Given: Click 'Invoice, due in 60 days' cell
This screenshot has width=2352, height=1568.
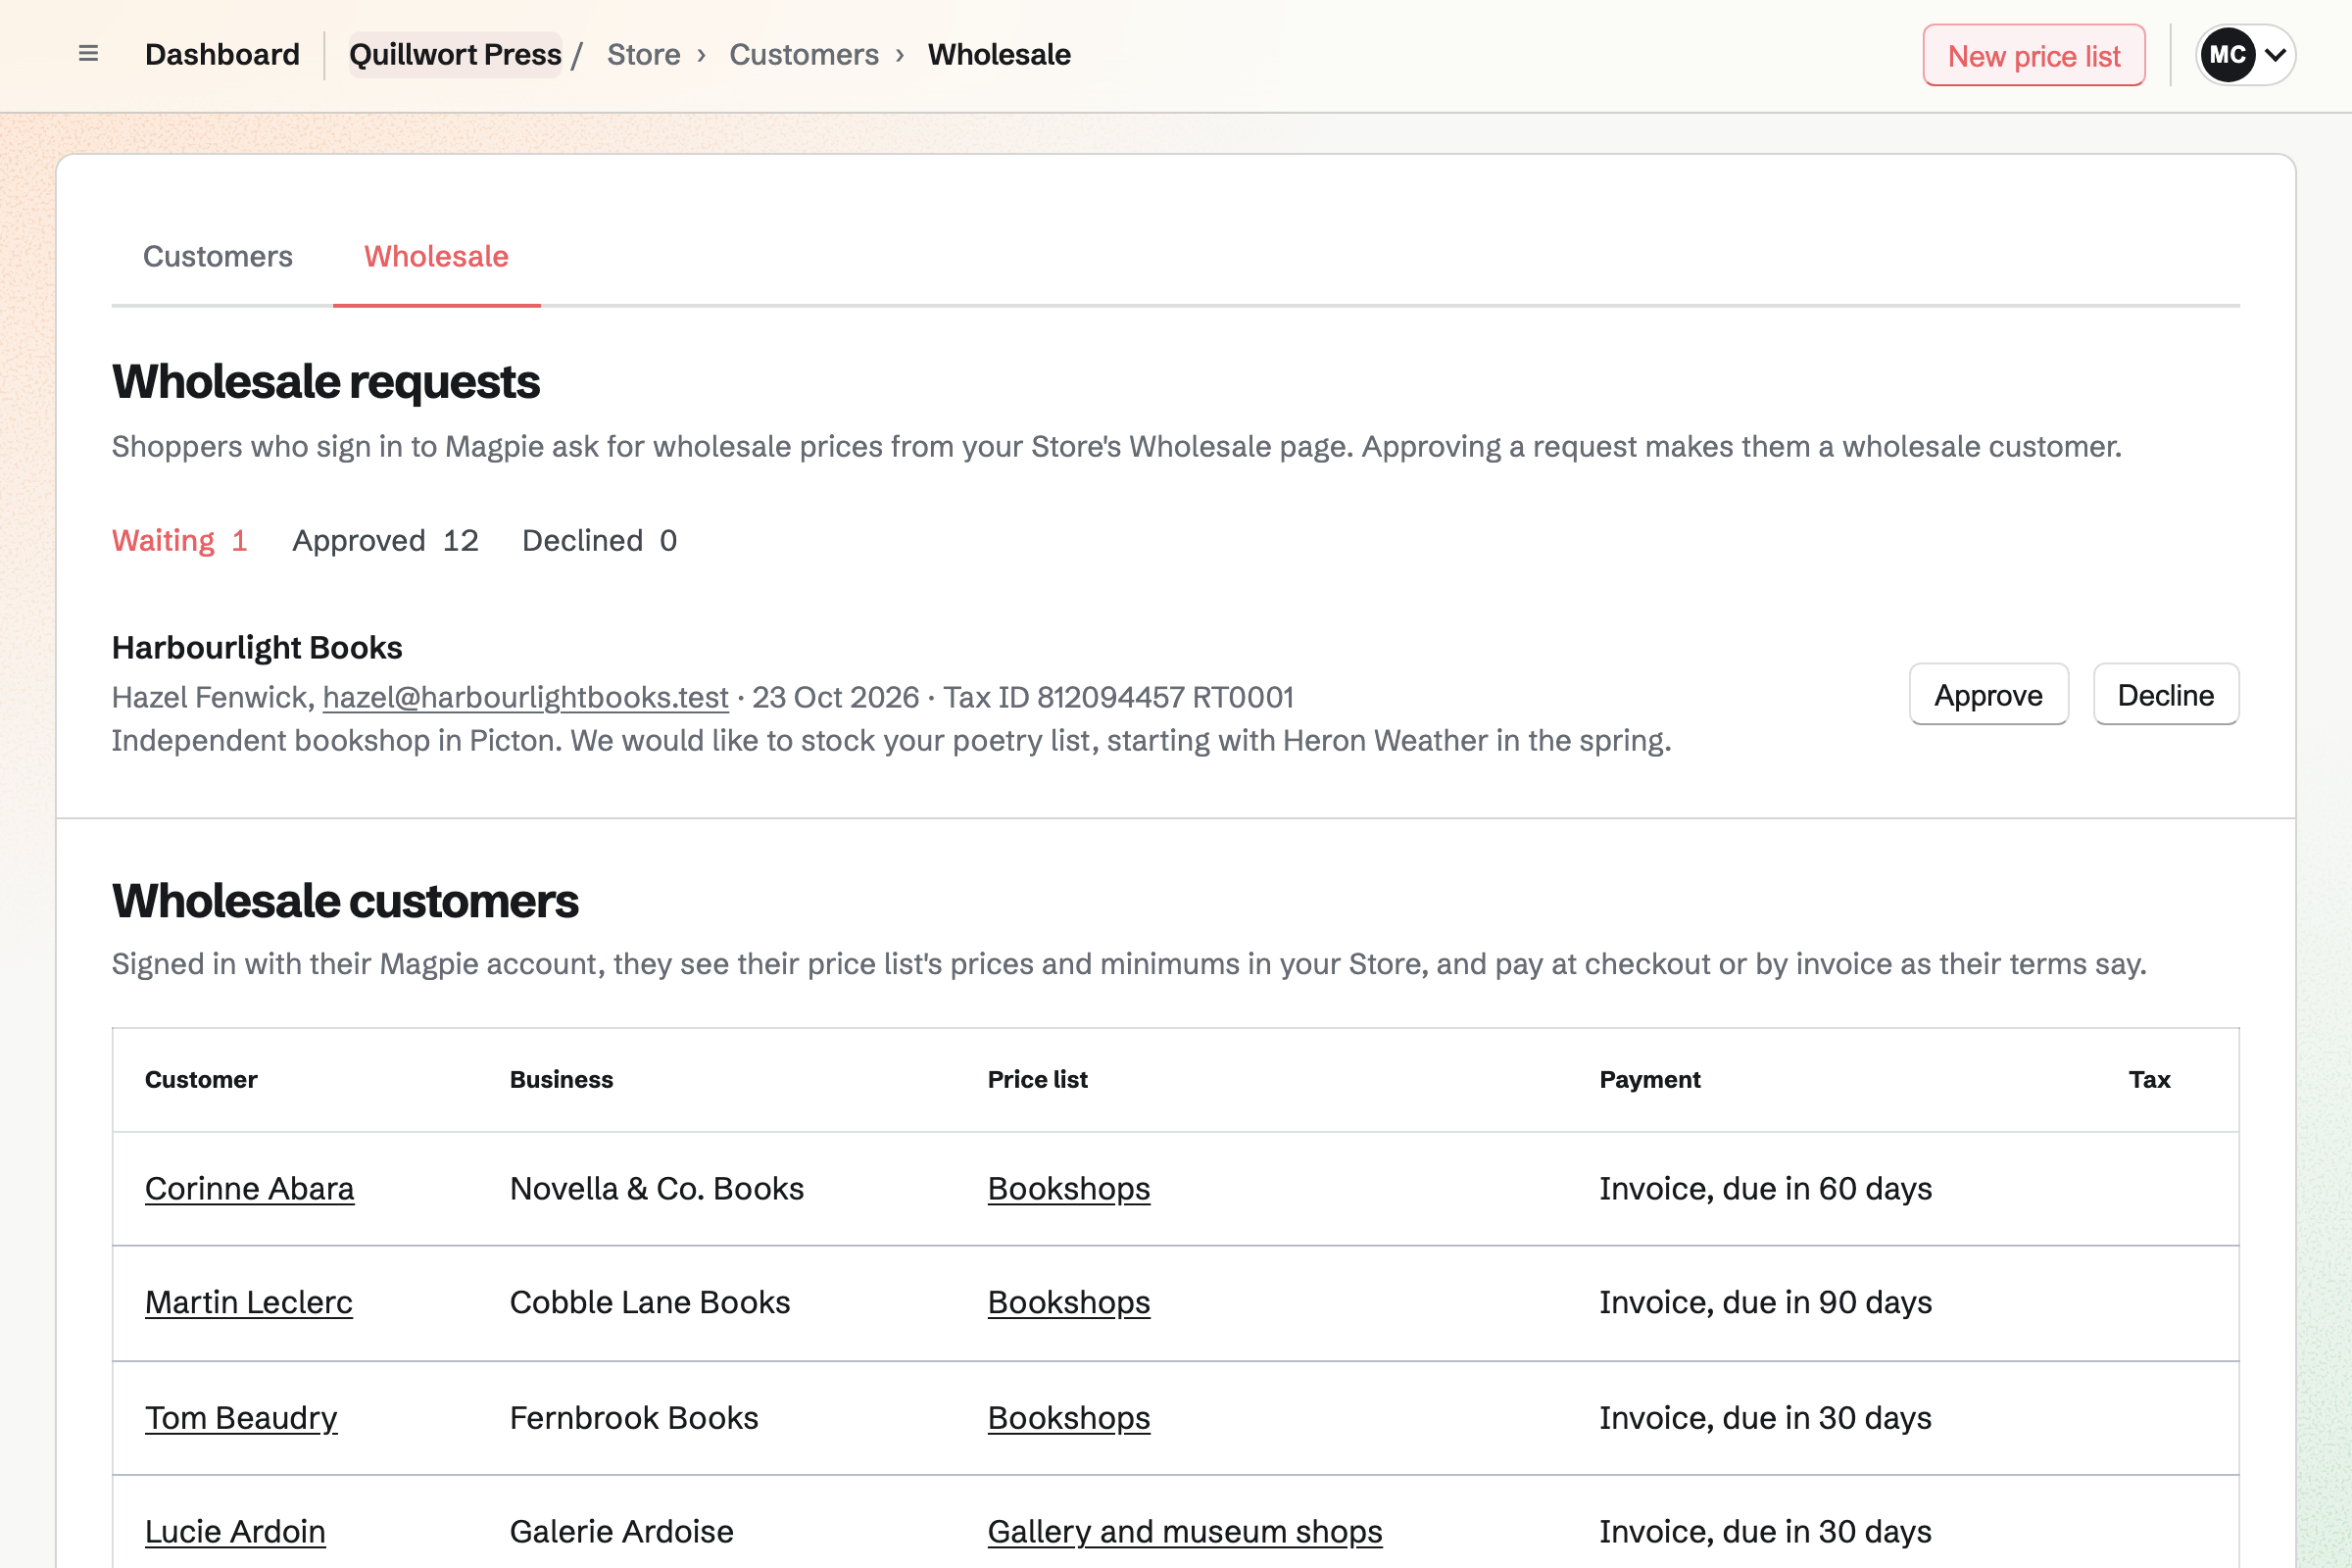Looking at the screenshot, I should 1765,1188.
